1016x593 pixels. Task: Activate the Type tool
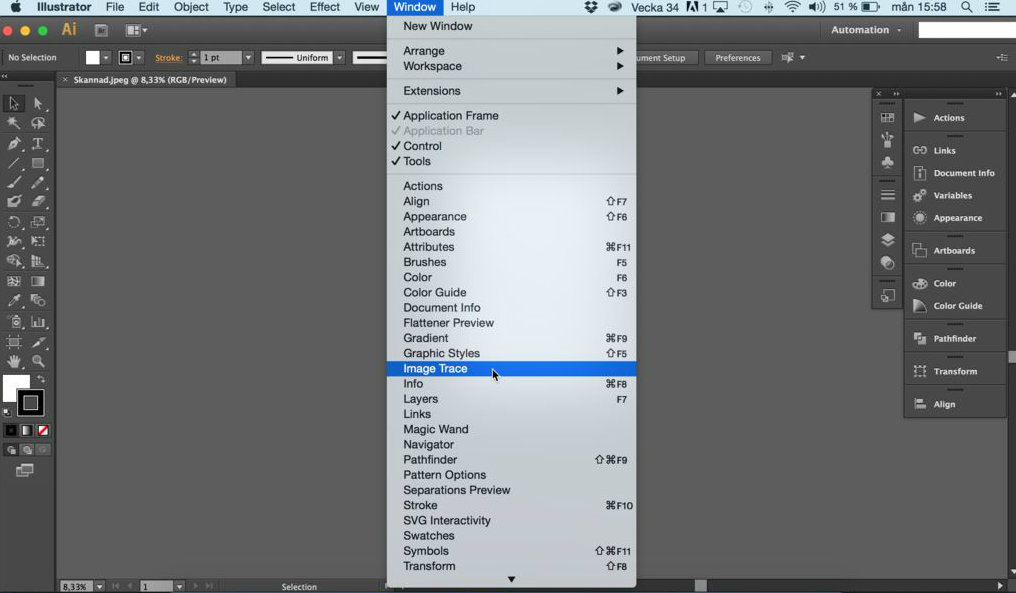38,143
